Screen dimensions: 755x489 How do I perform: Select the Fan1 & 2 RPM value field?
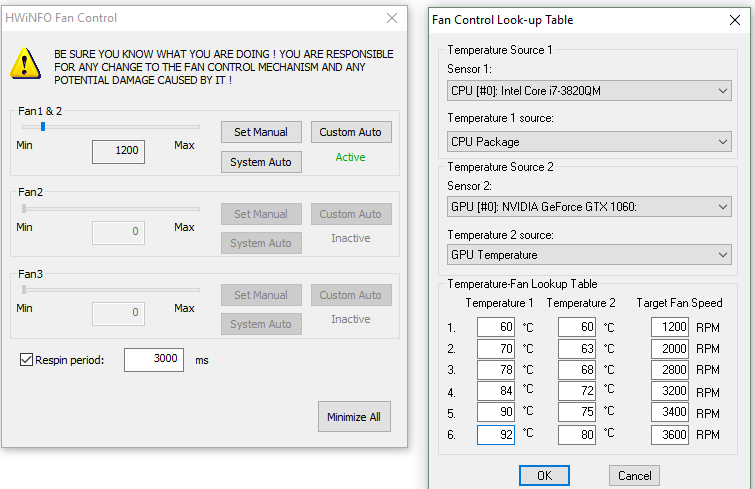118,152
